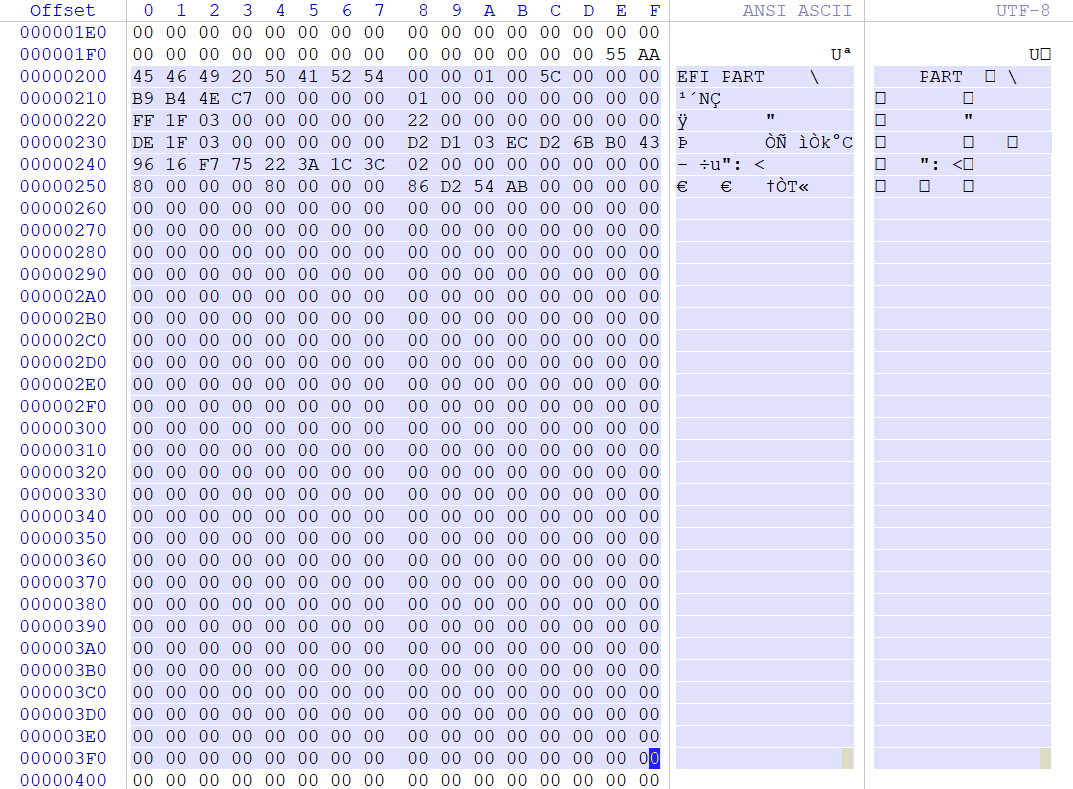This screenshot has height=789, width=1073.
Task: Select byte EC in row 00000230
Action: (517, 142)
